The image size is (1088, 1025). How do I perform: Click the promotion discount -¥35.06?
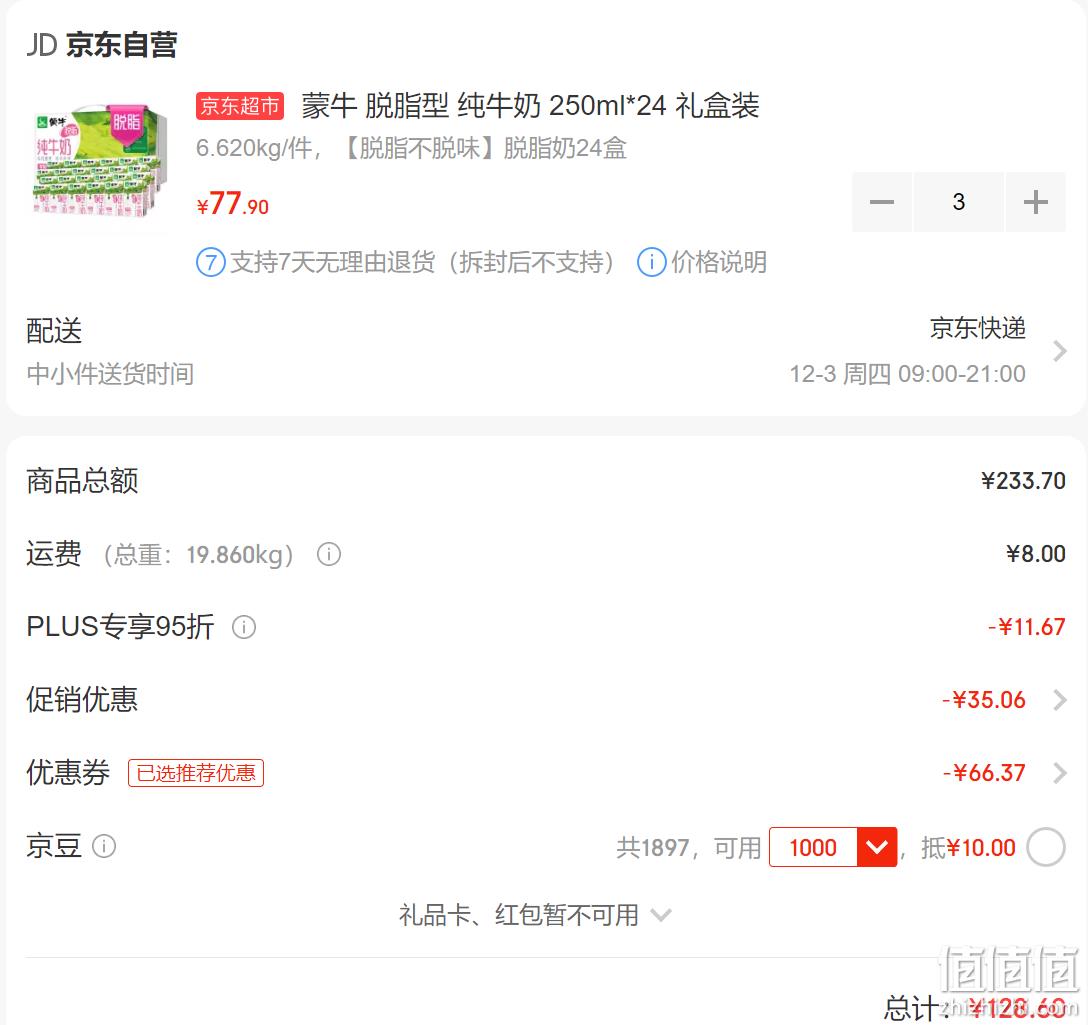(x=984, y=700)
